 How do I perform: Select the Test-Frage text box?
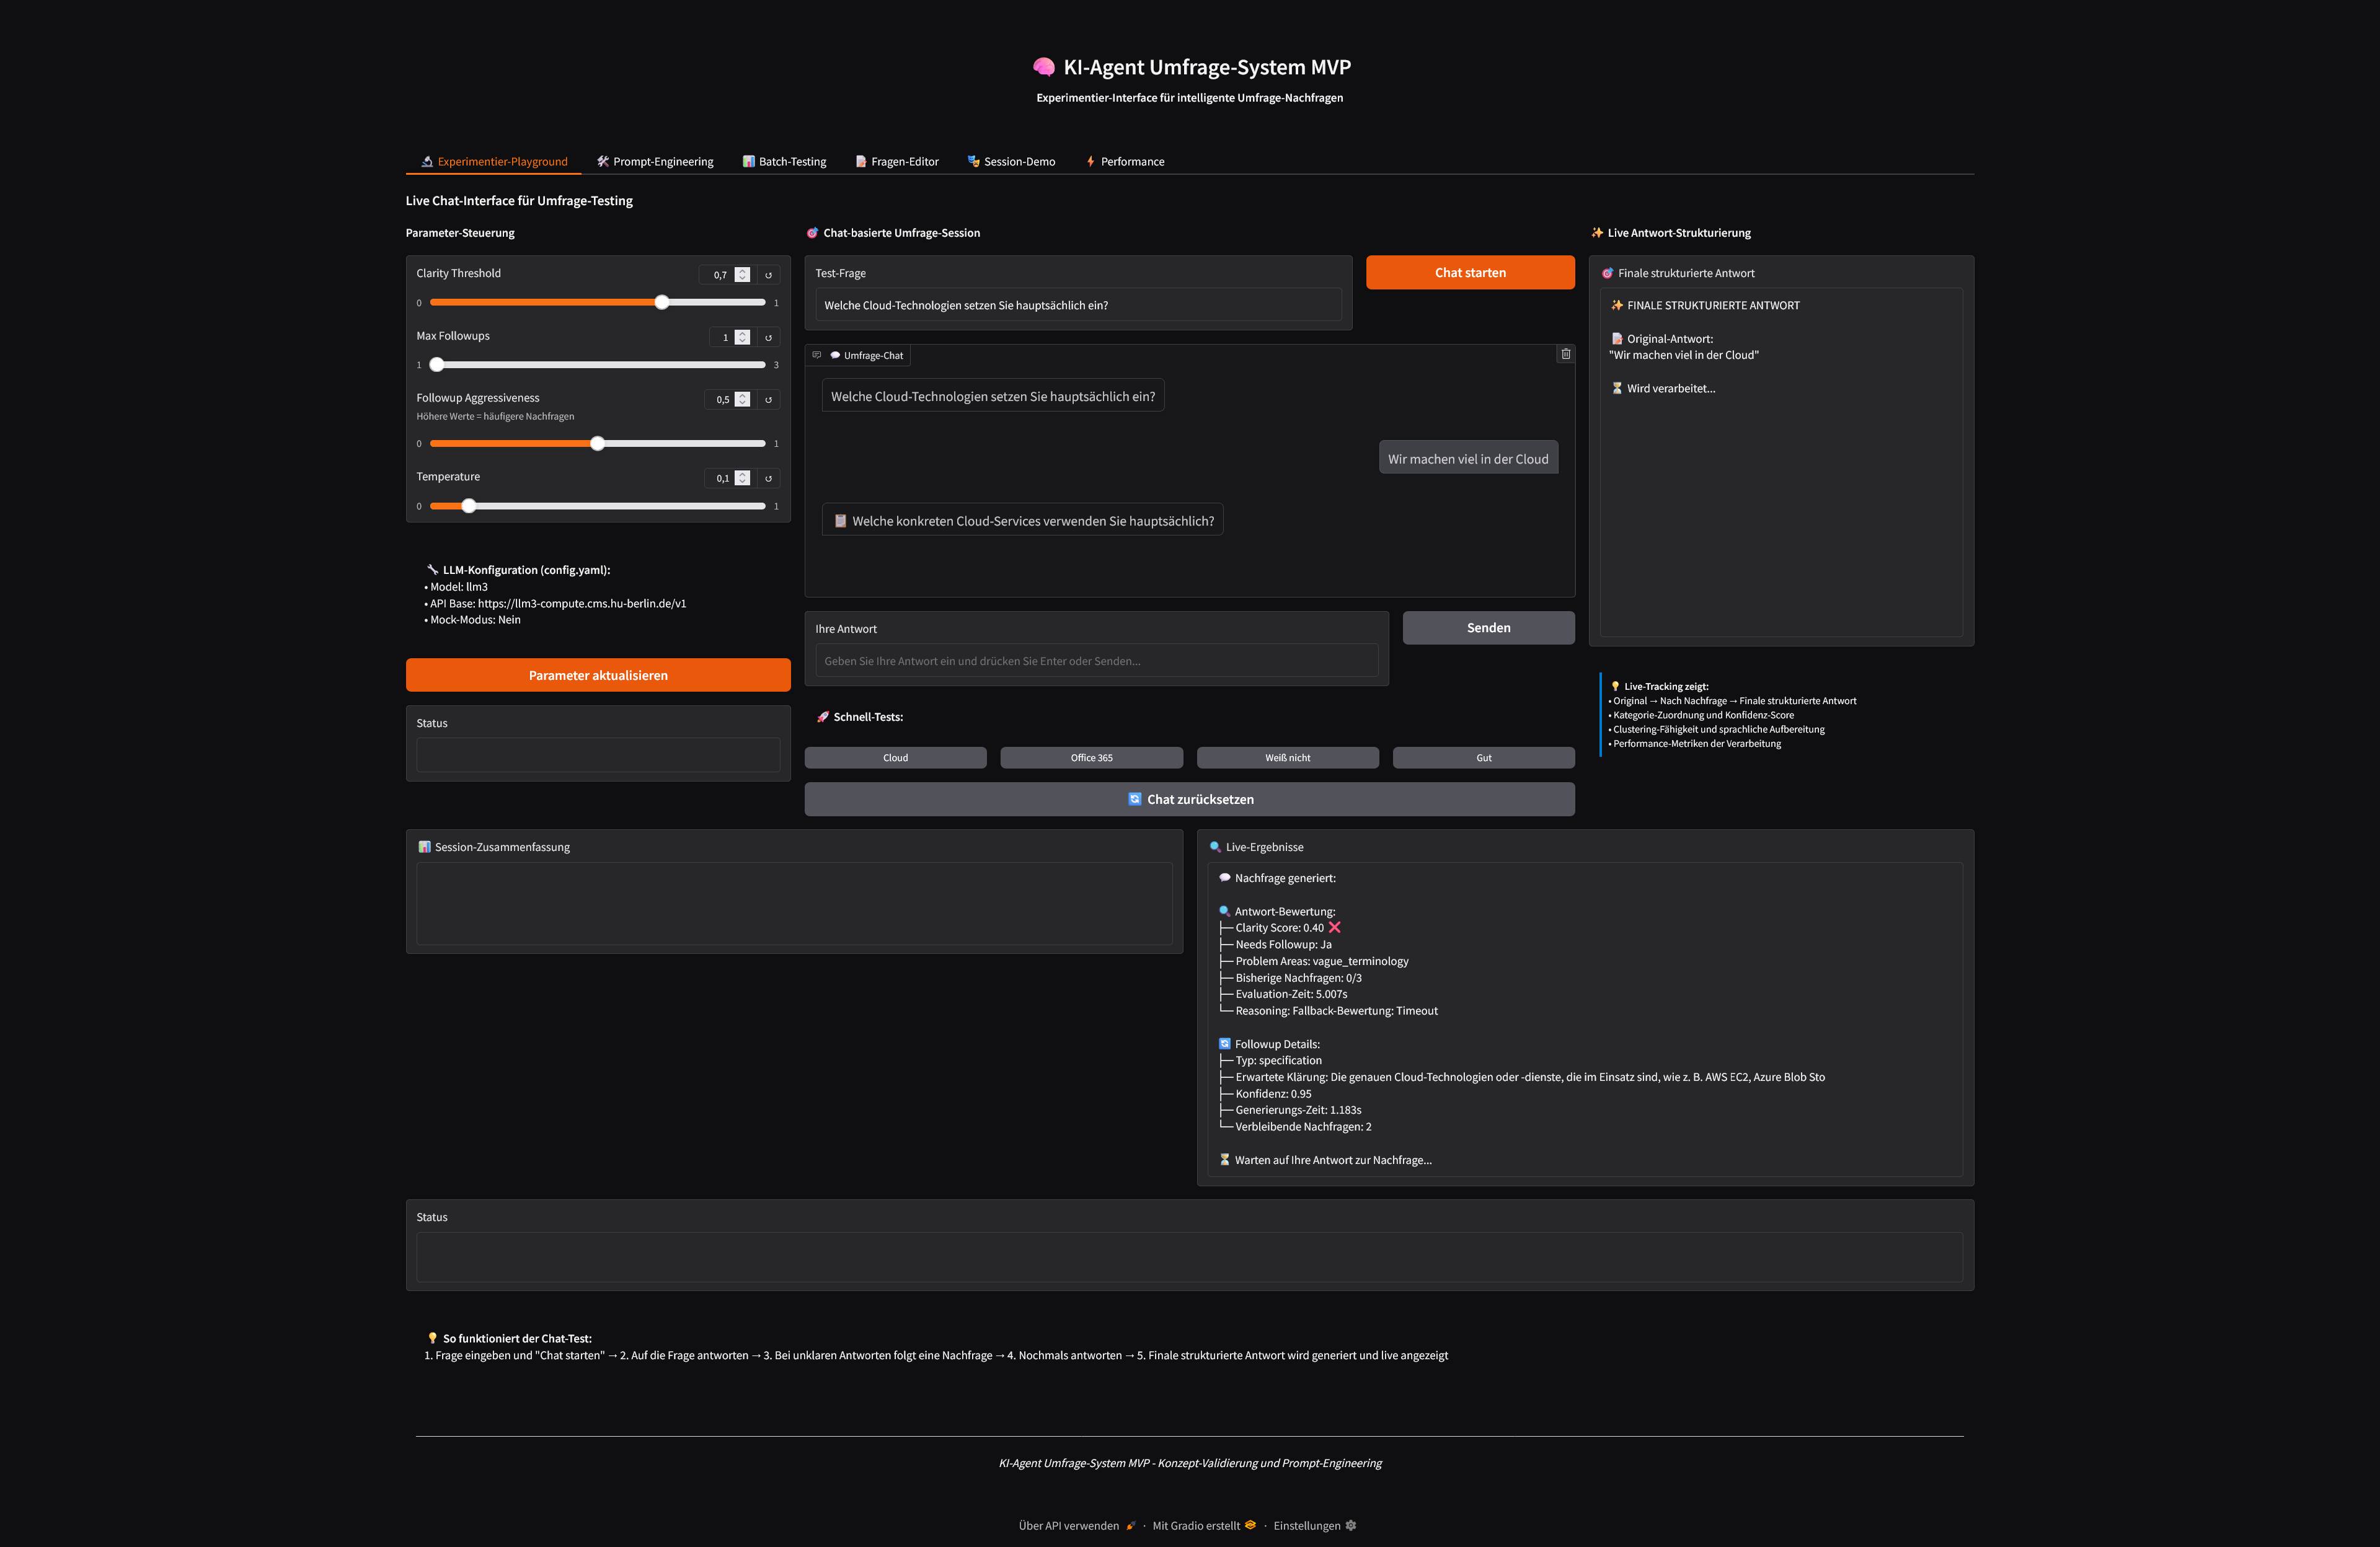point(1079,304)
